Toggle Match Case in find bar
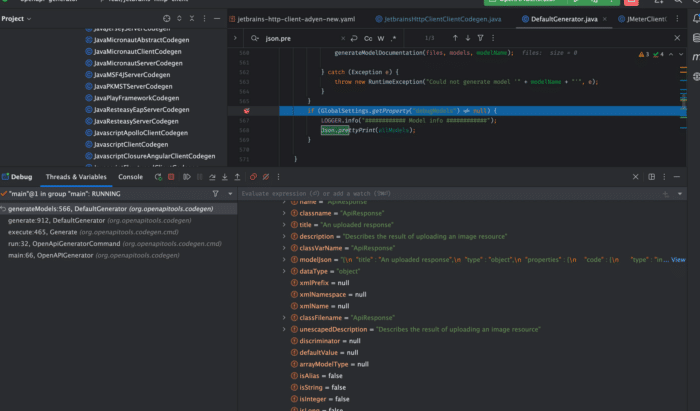 tap(368, 38)
